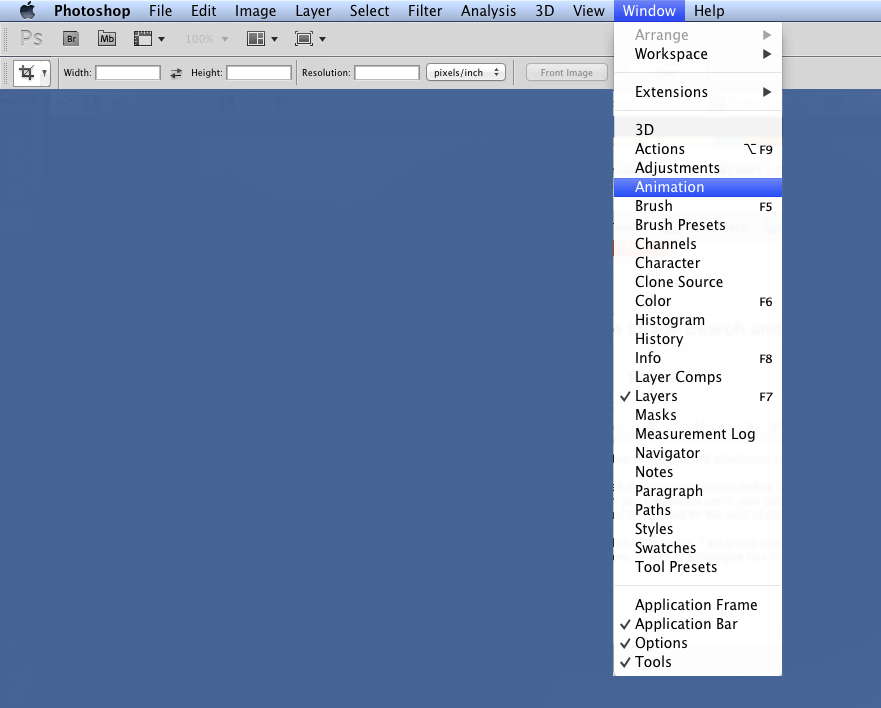
Task: Open the View Extras dropdown arrow
Action: [162, 39]
